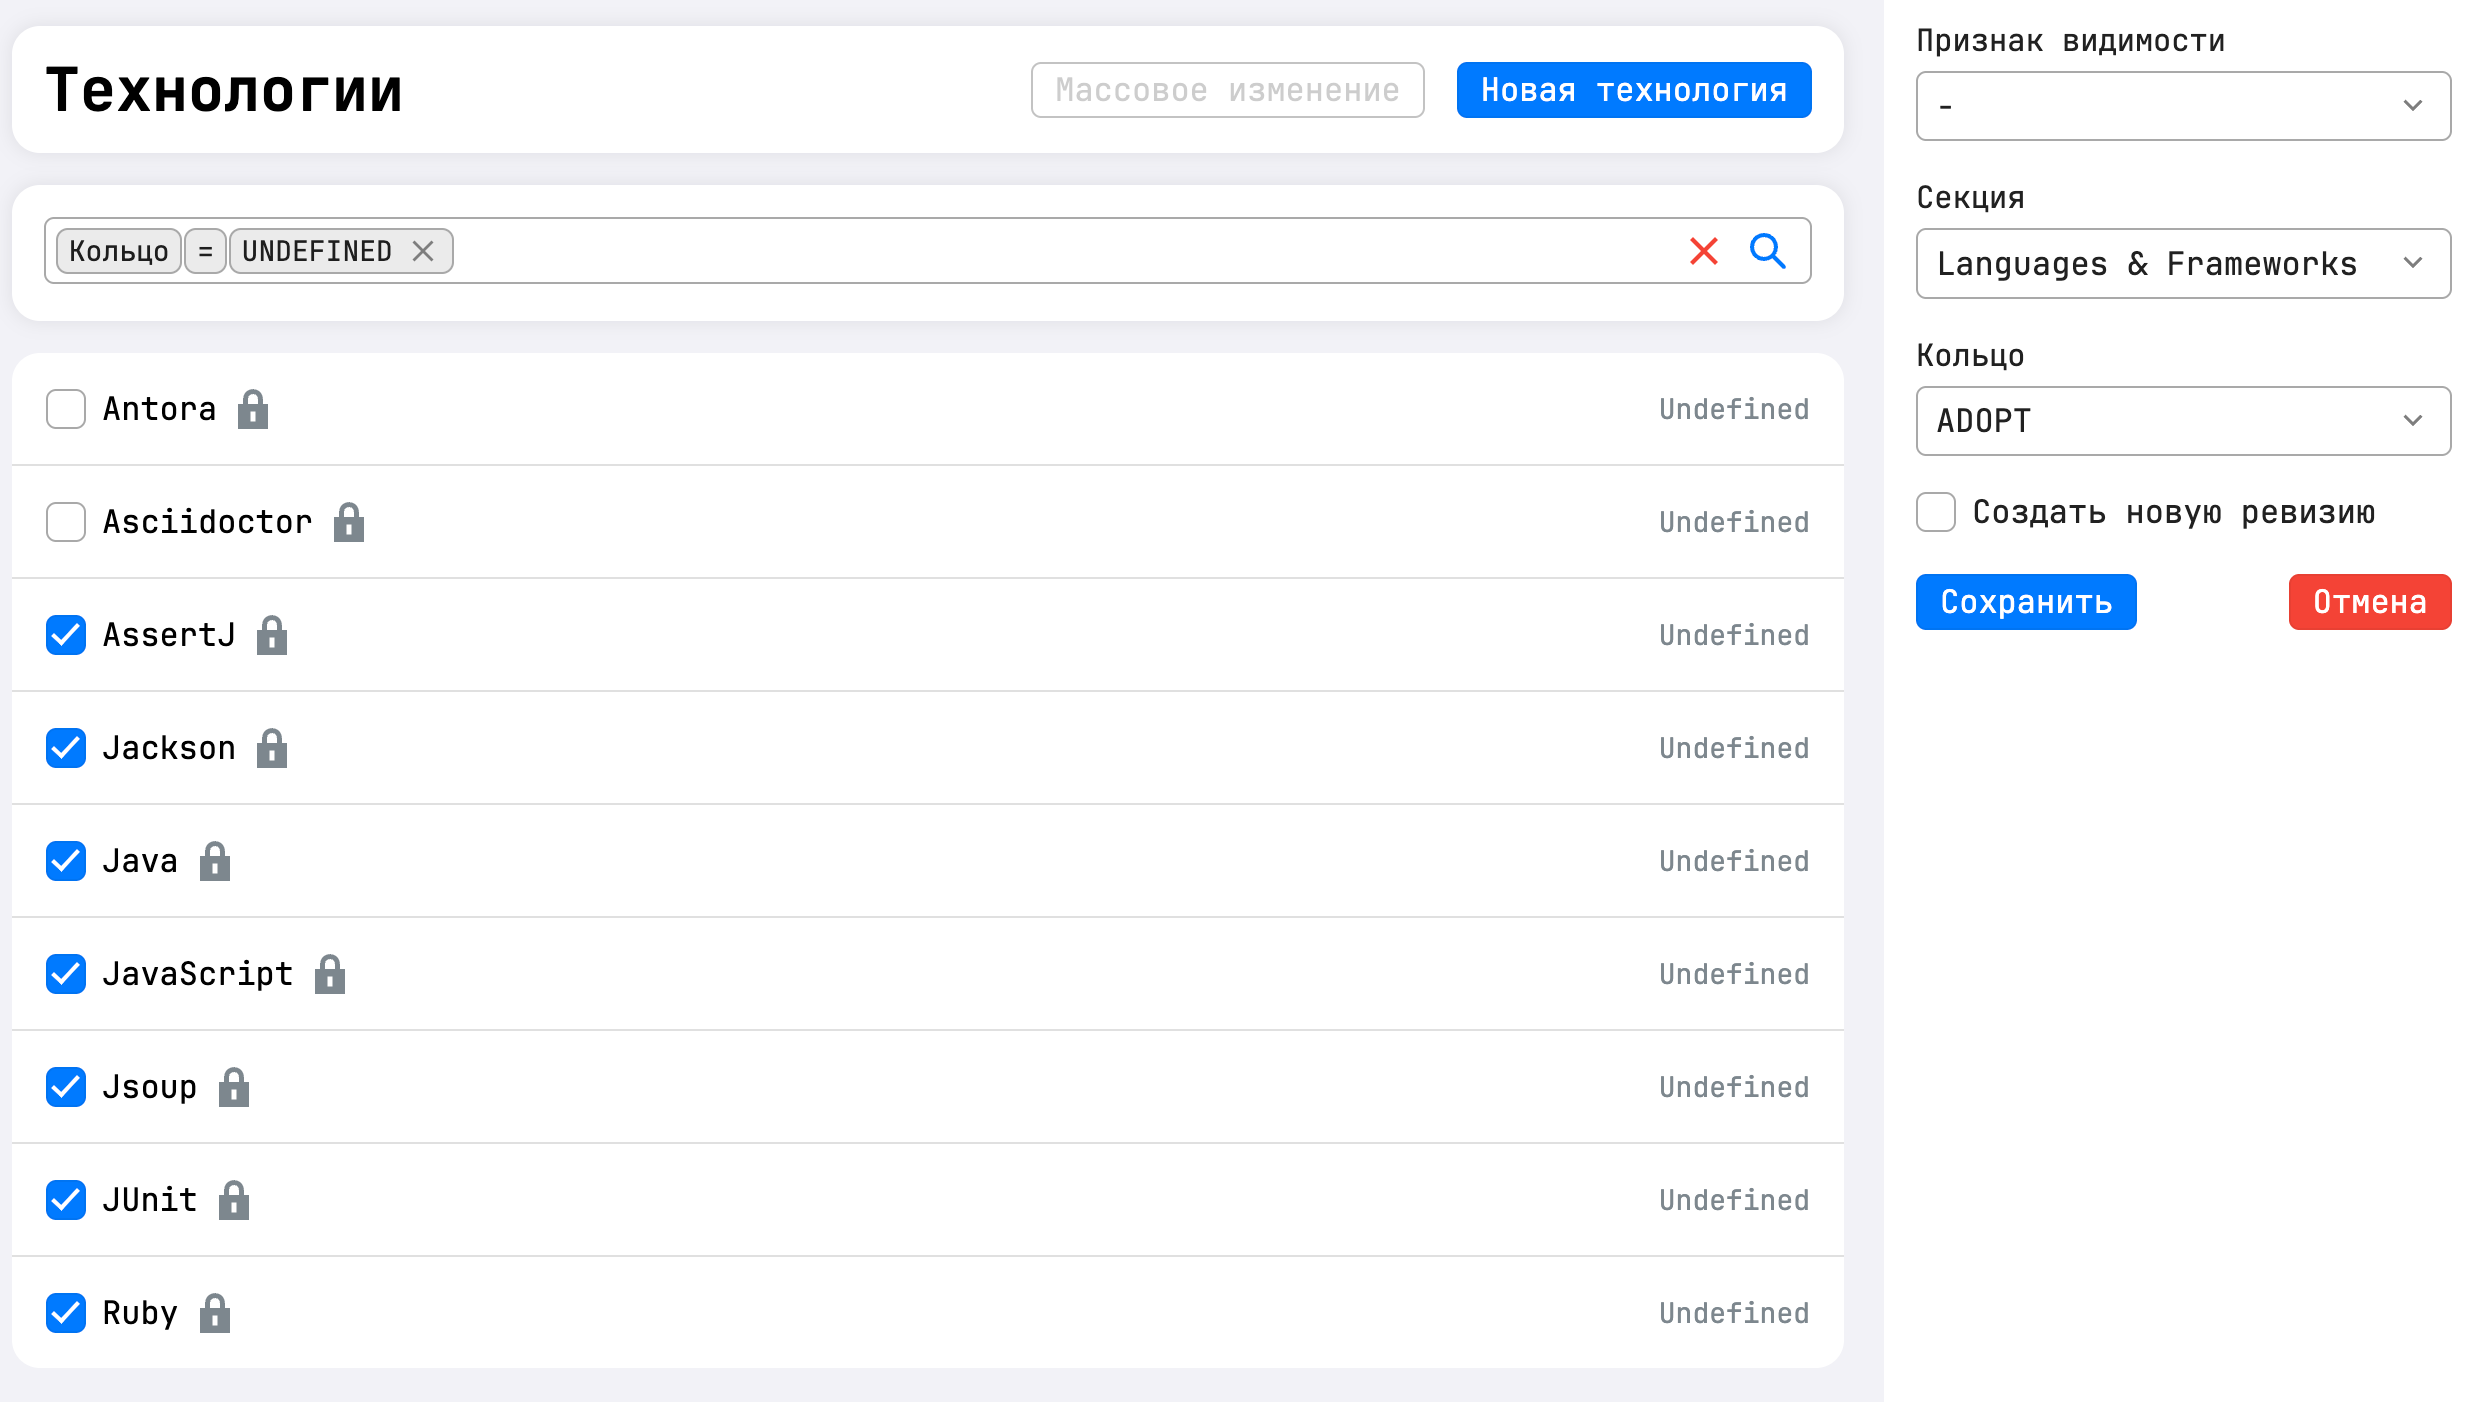Uncheck the Jsoup checkbox
Screen dimensions: 2468x1402
pos(66,1087)
